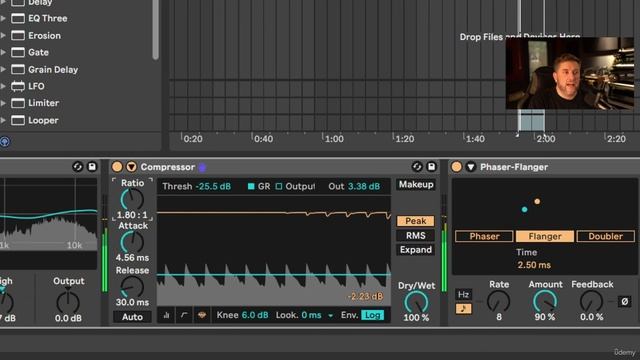This screenshot has width=640, height=360.
Task: Expand Limiter device in browser
Action: [x=3, y=103]
